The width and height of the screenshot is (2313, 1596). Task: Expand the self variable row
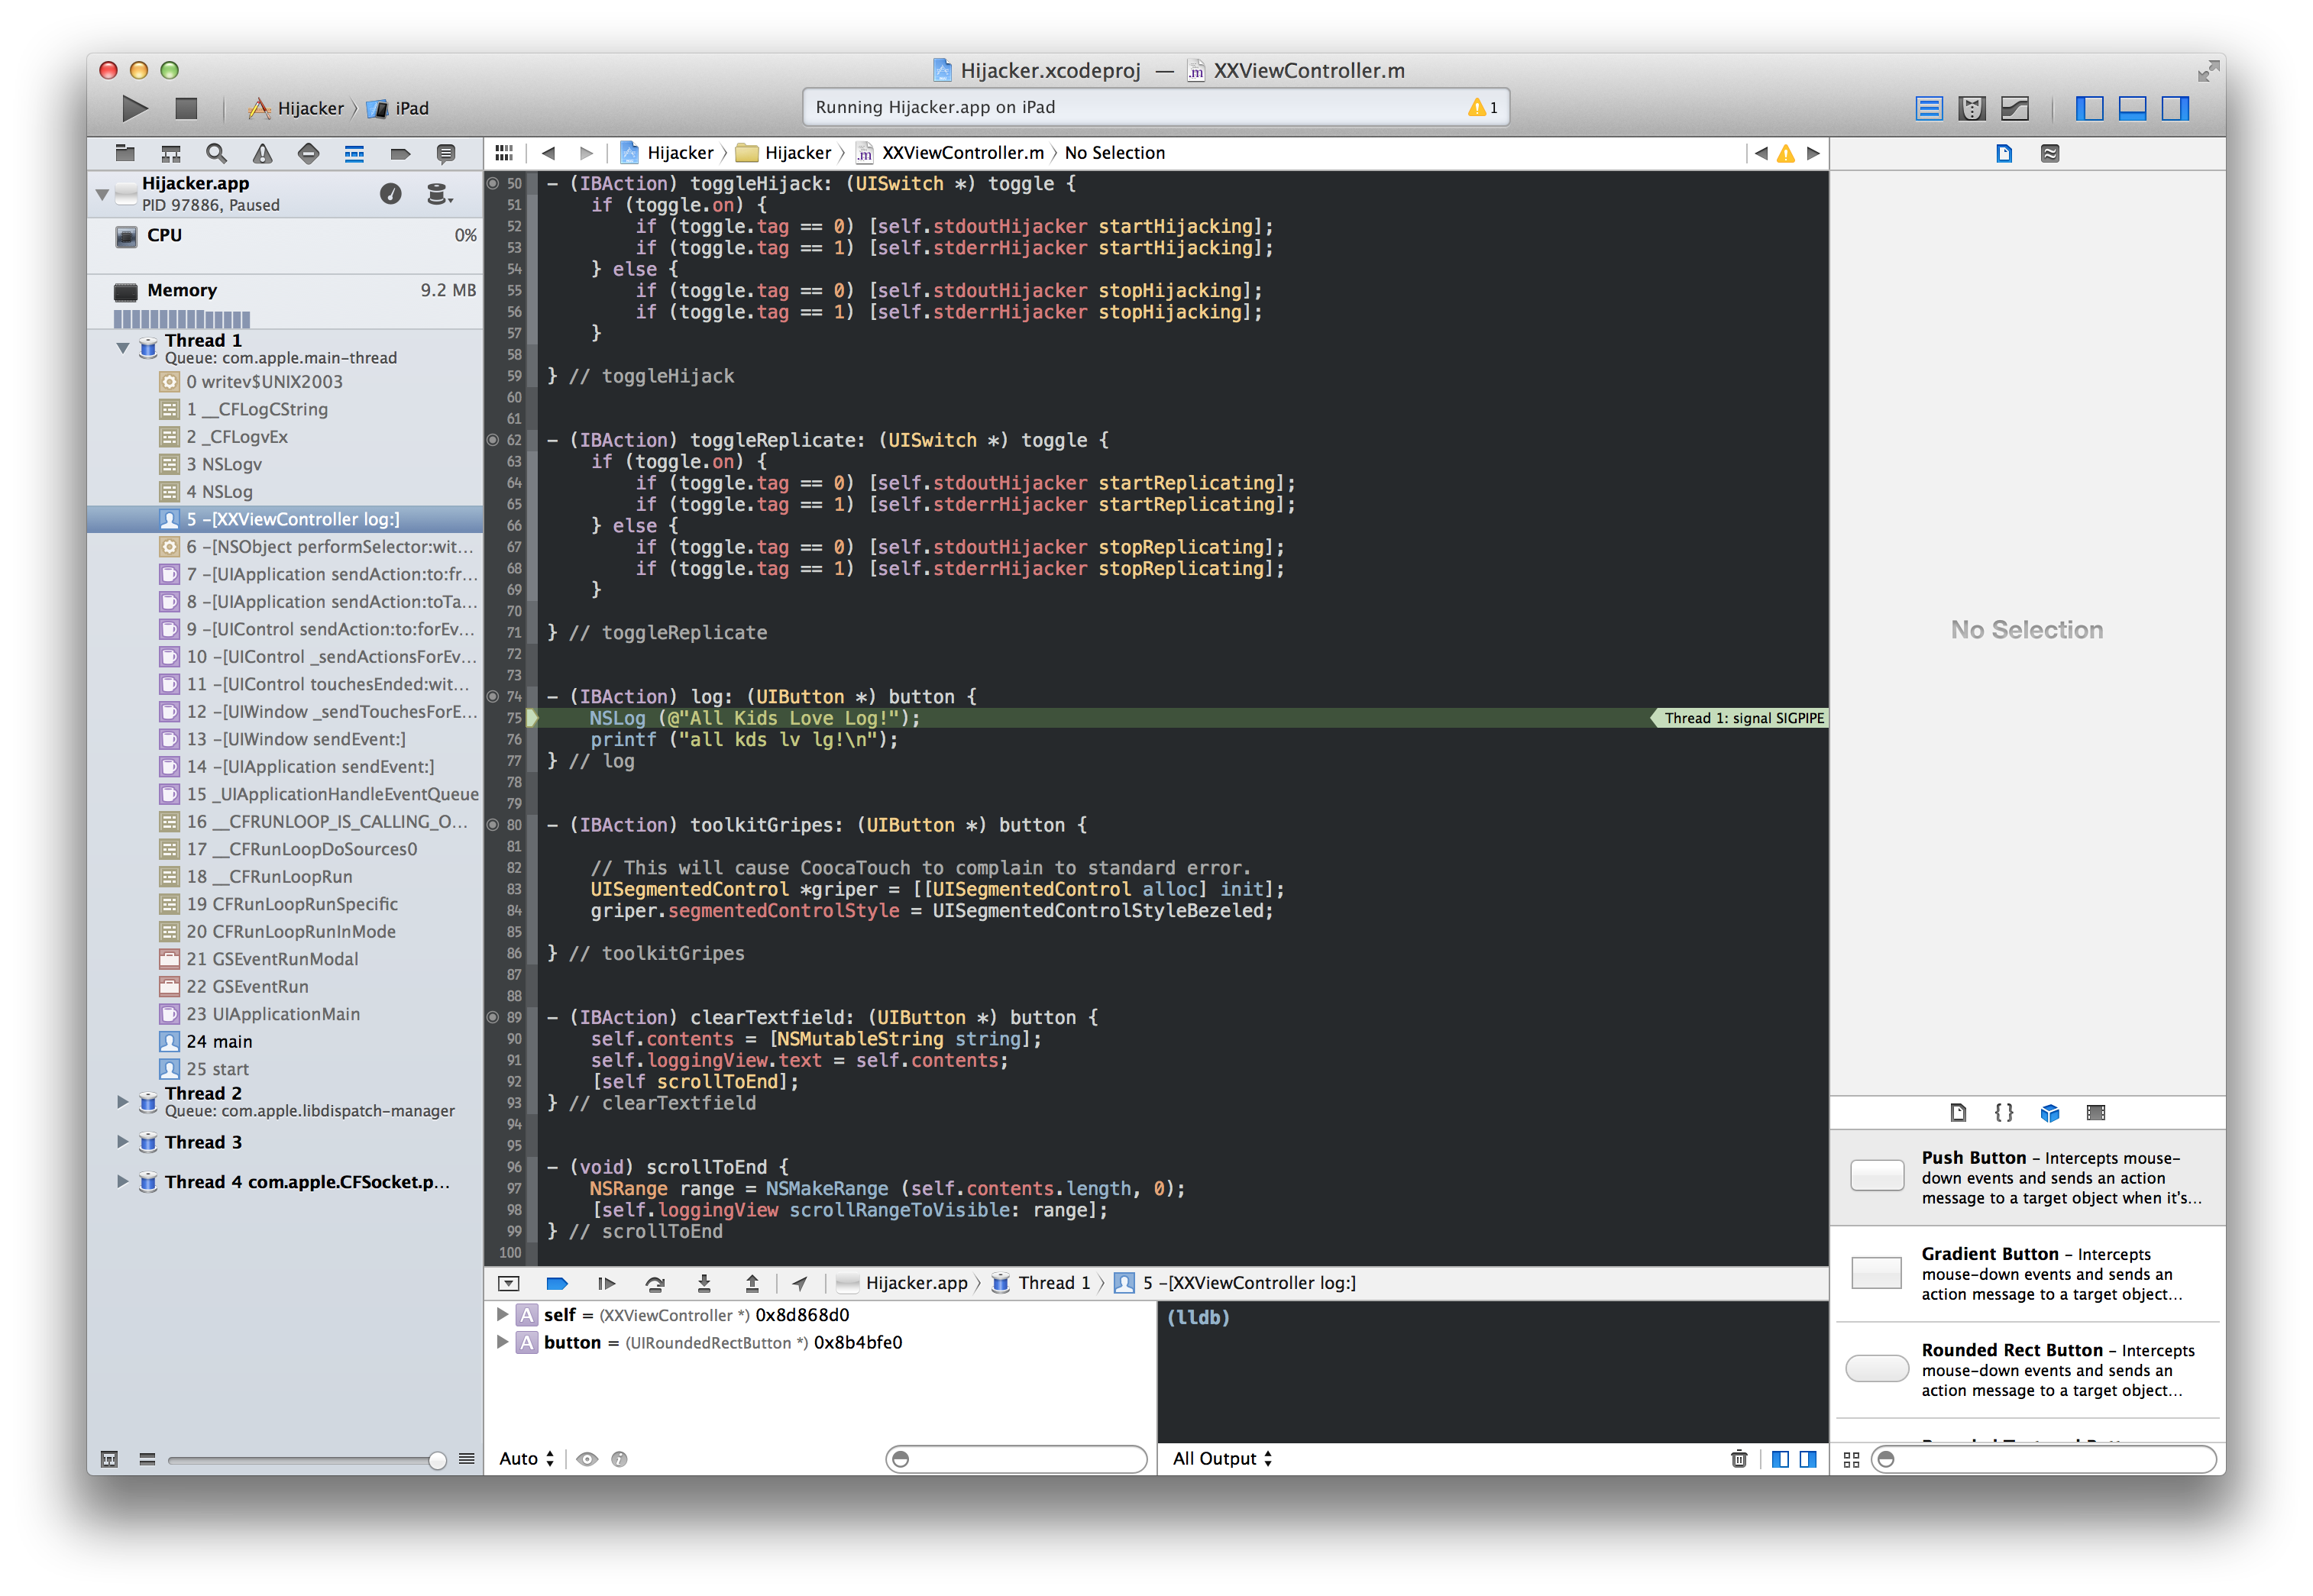503,1315
